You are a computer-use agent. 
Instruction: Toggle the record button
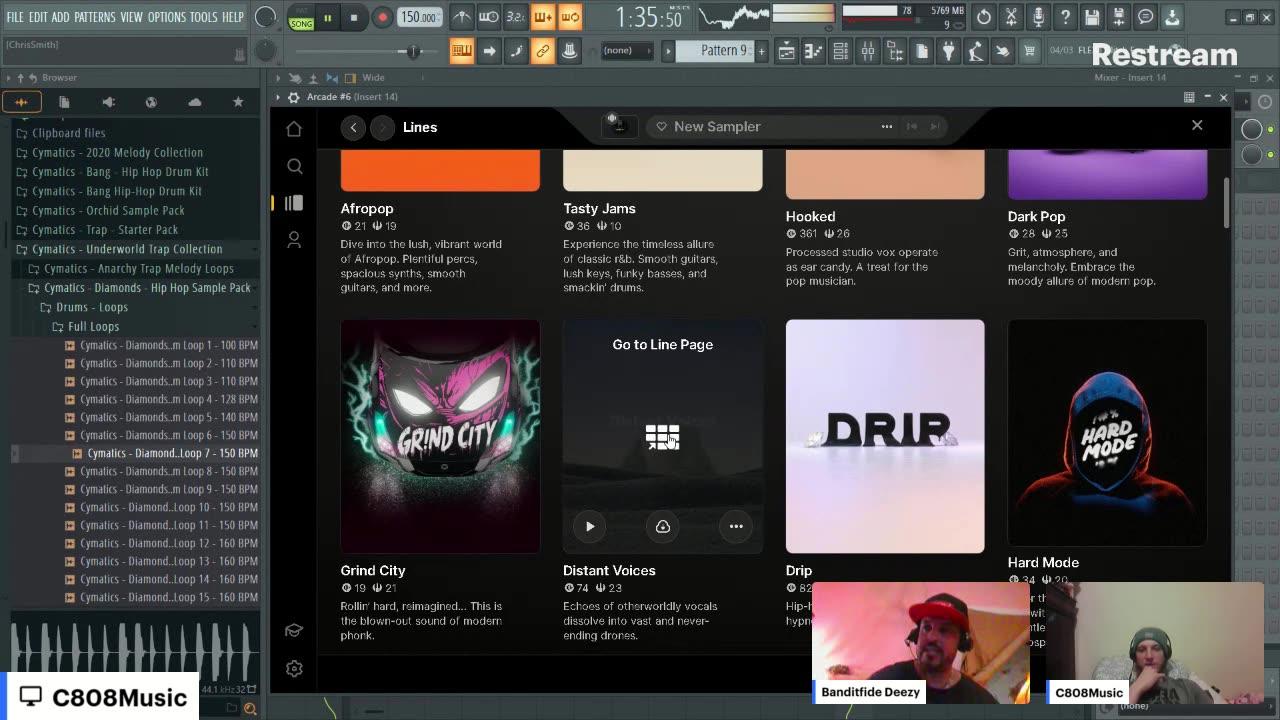(382, 17)
